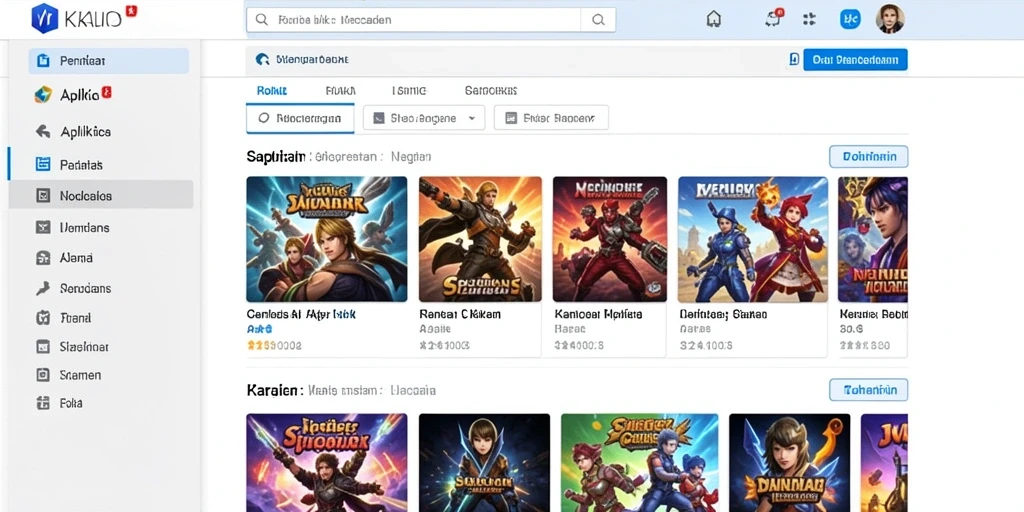Click the wrench icon beside Sanodans

pyautogui.click(x=42, y=288)
